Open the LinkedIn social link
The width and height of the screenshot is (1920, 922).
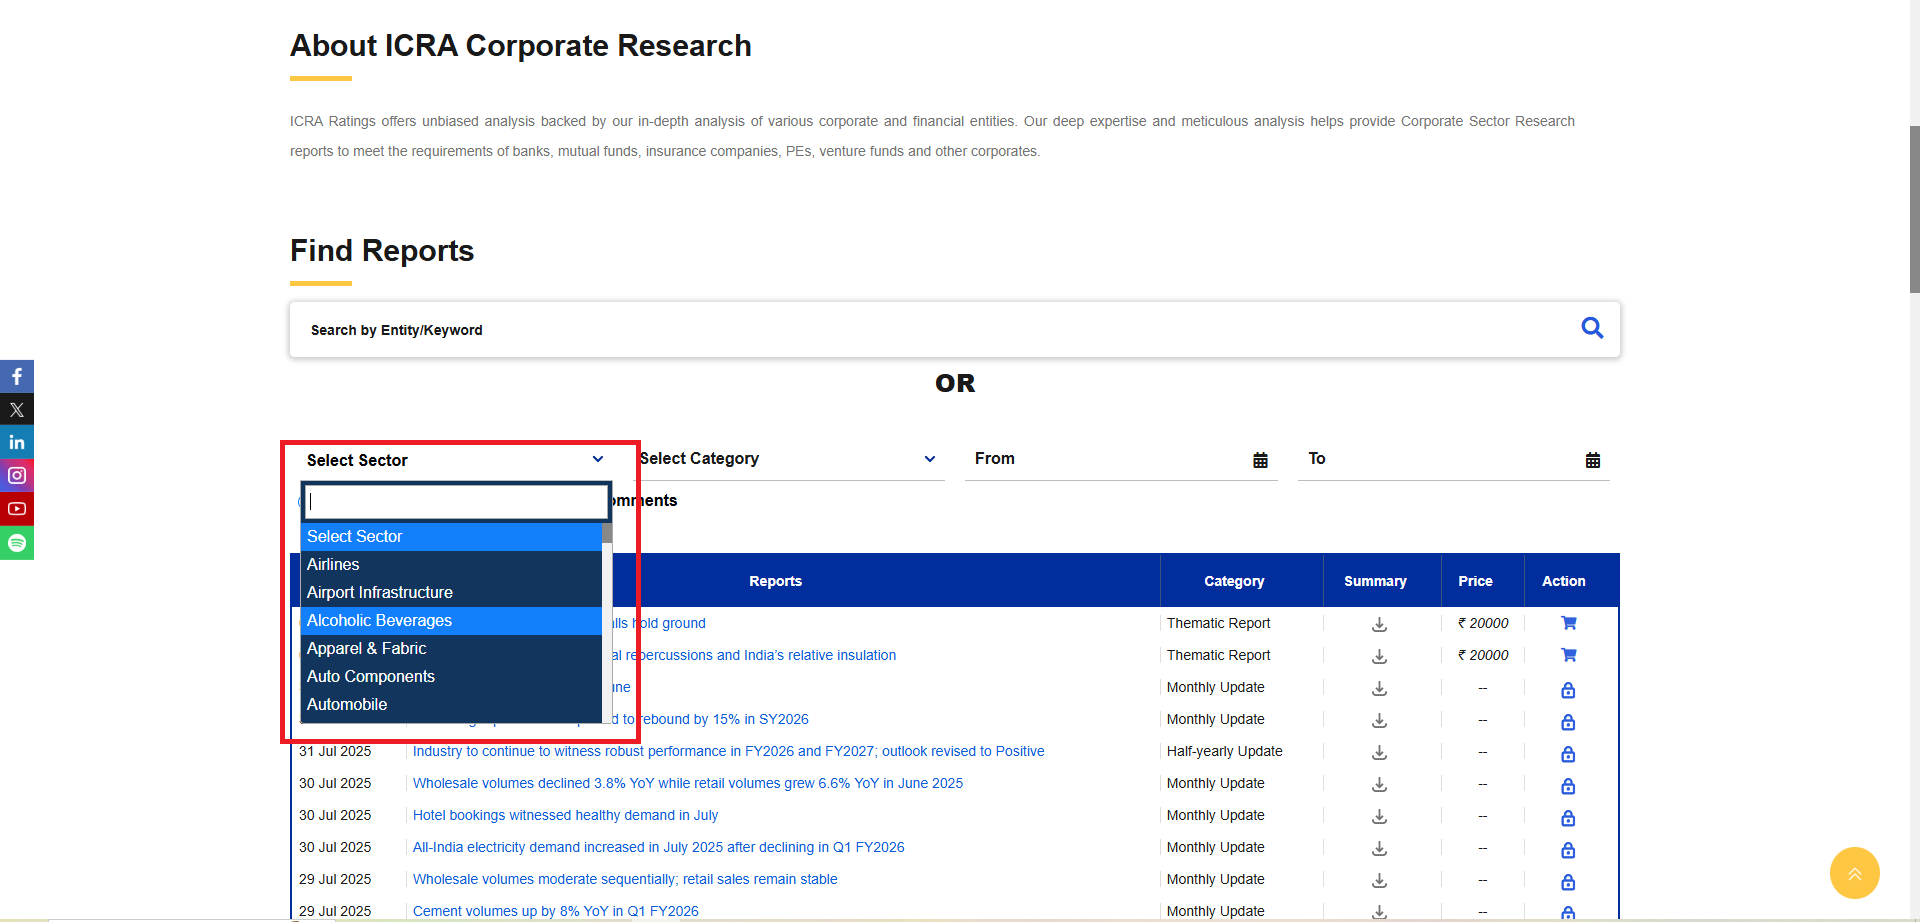(x=17, y=442)
